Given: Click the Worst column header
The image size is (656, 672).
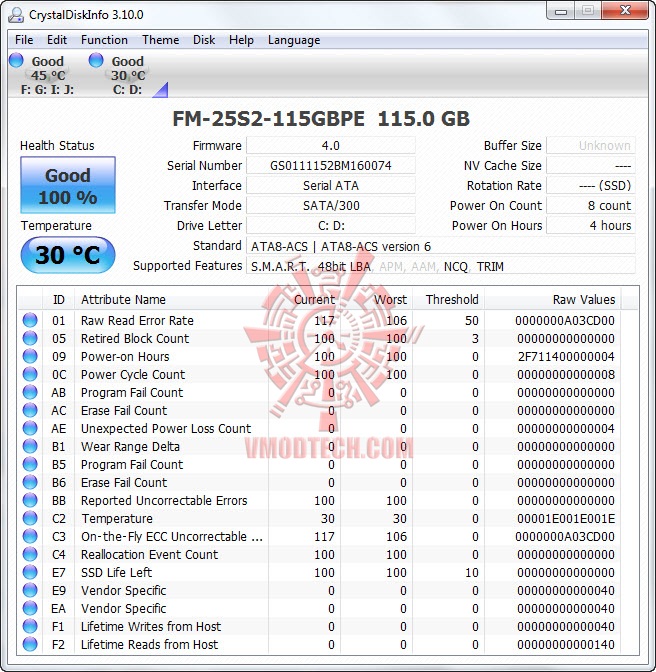Looking at the screenshot, I should (377, 299).
